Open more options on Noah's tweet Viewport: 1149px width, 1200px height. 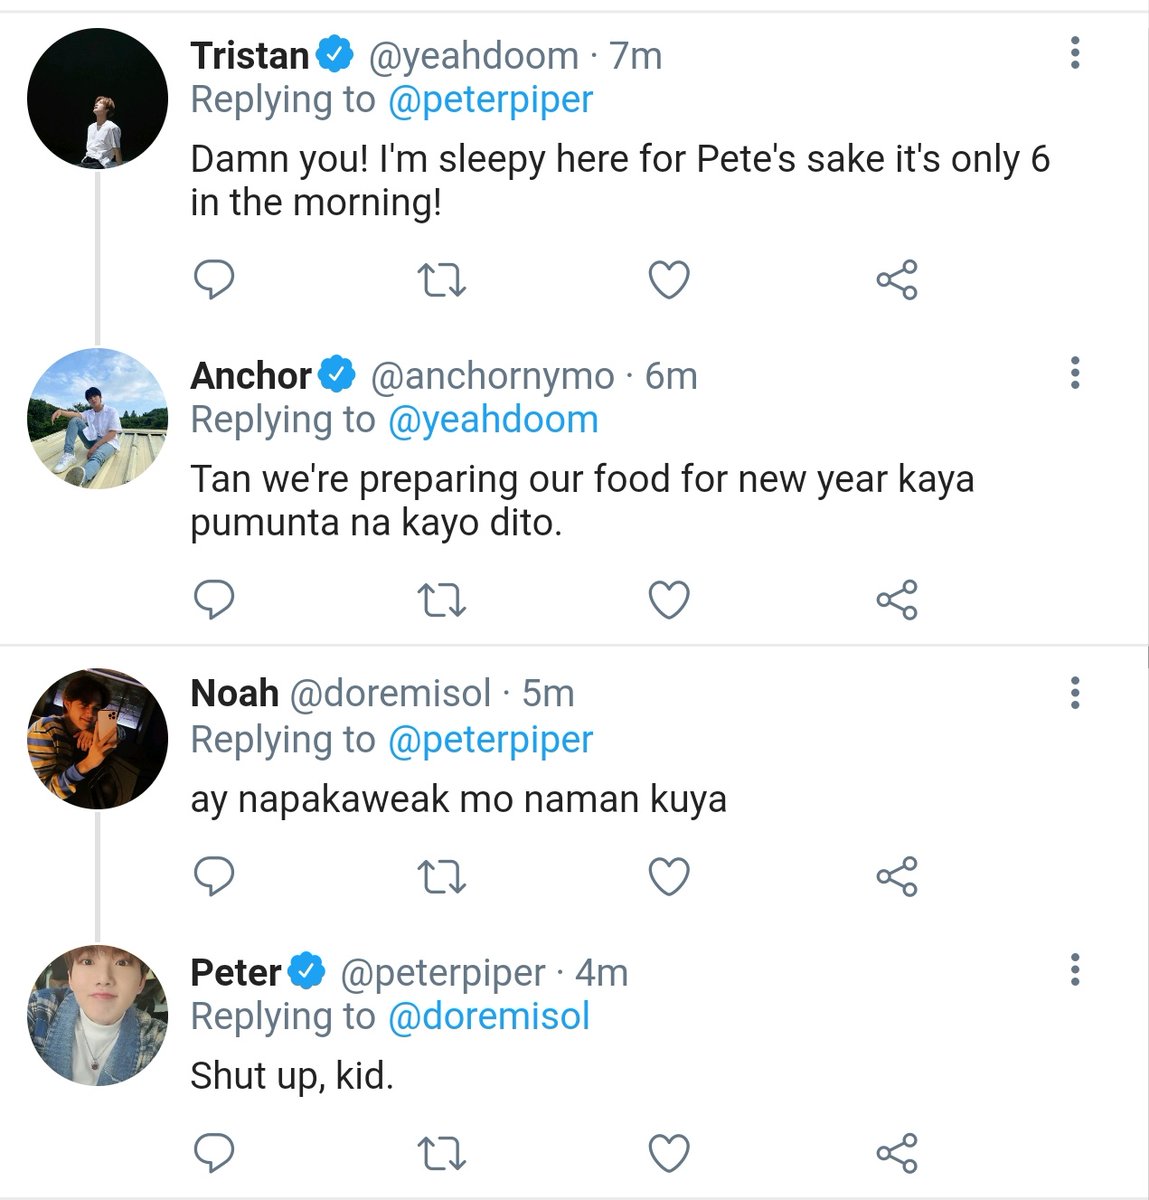point(1075,691)
